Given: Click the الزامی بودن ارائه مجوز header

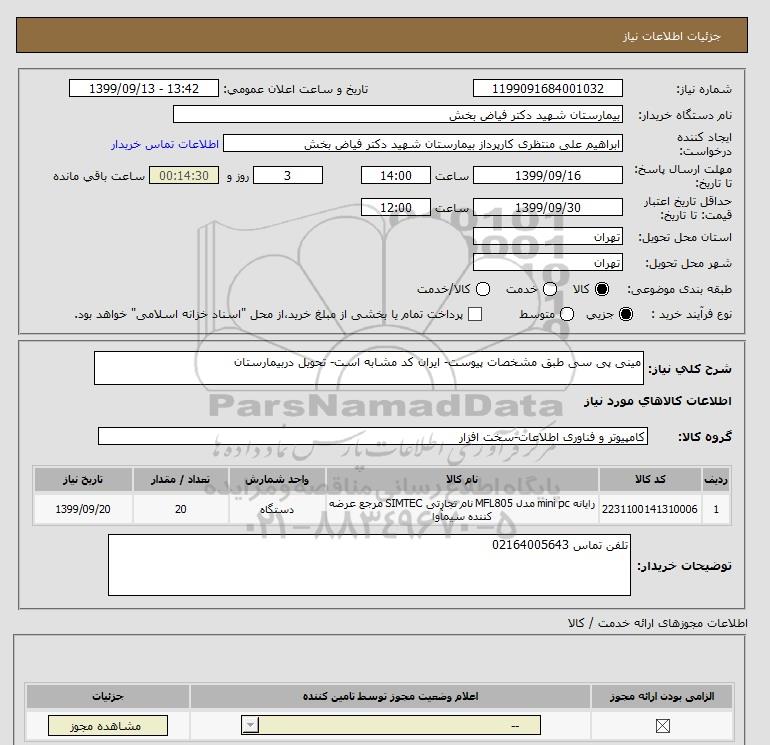Looking at the screenshot, I should coord(662,696).
